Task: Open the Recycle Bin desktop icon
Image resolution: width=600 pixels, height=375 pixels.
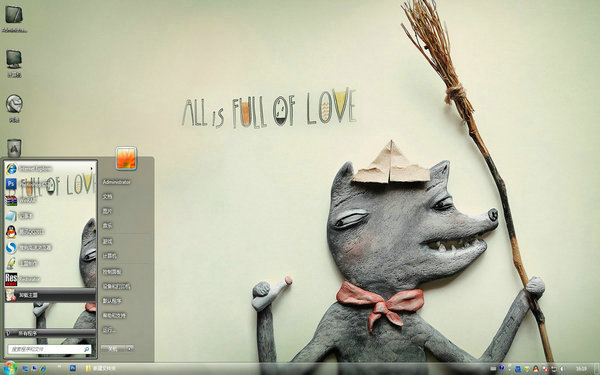Action: 14,148
